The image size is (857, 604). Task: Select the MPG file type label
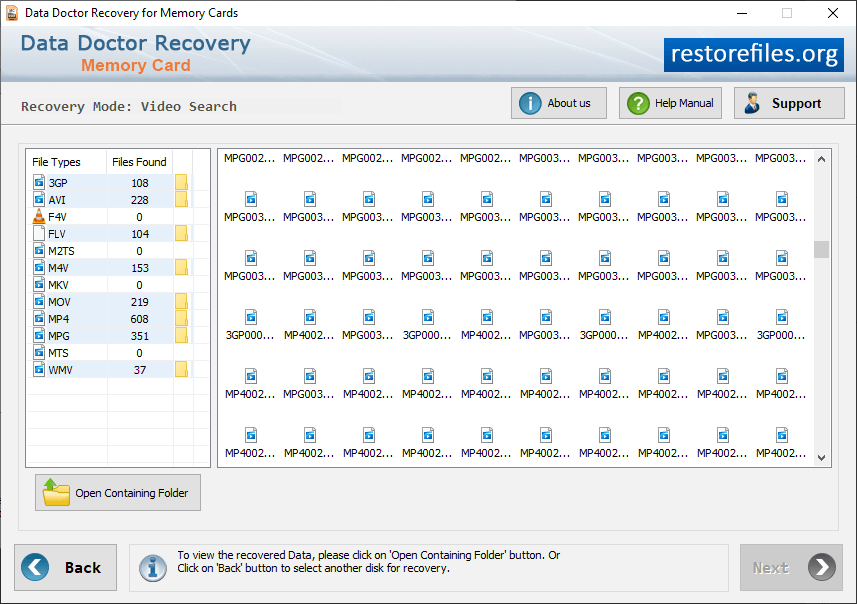58,336
